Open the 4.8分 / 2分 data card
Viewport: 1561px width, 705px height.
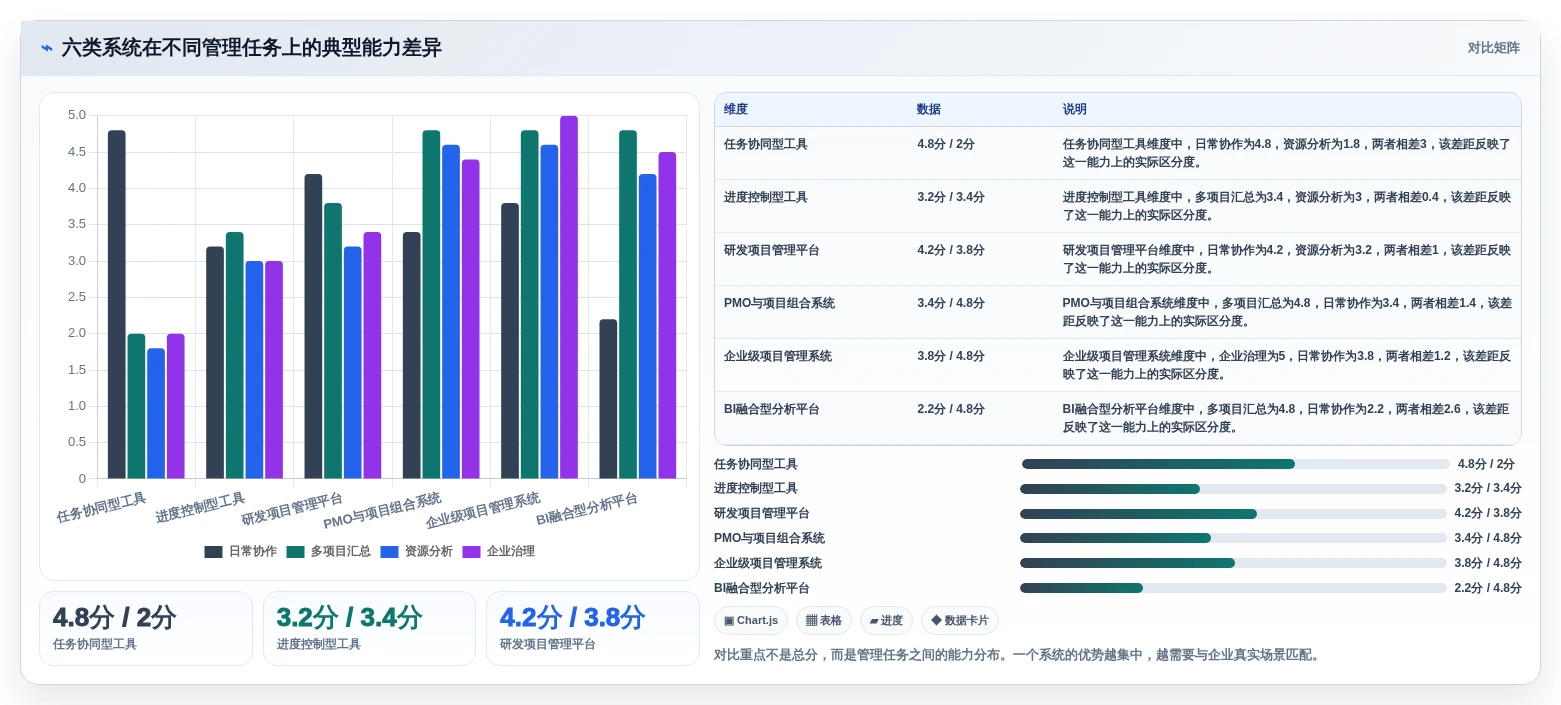point(146,628)
